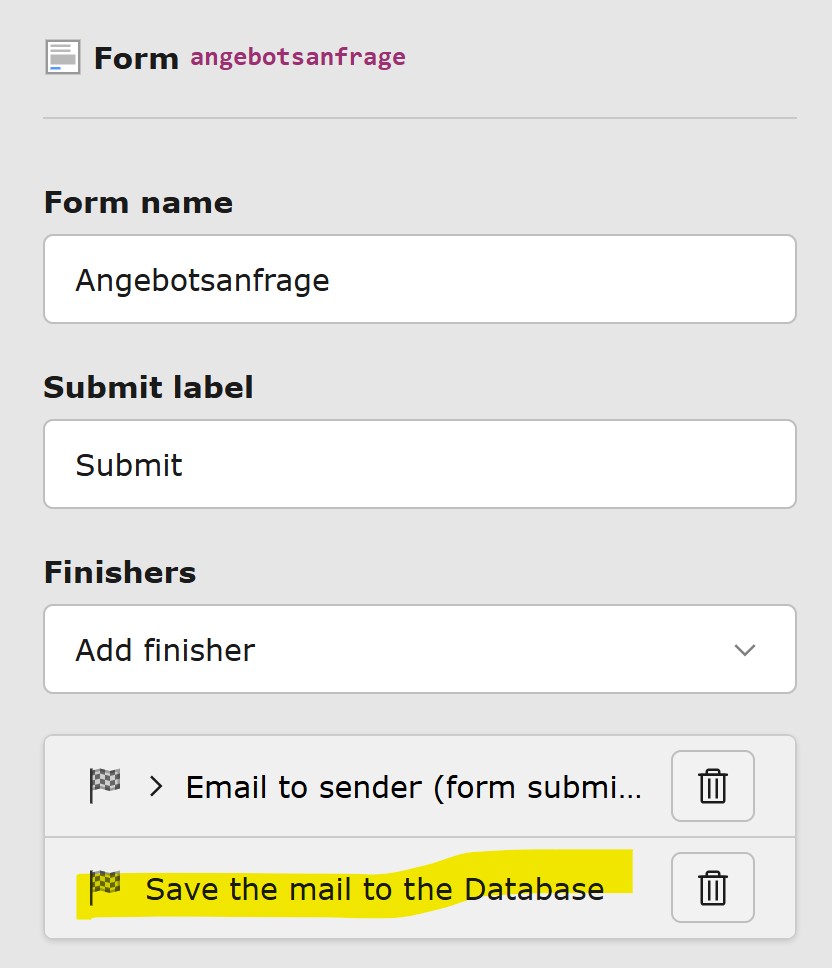Expand the Email to sender finisher chevron
832x968 pixels.
click(155, 786)
